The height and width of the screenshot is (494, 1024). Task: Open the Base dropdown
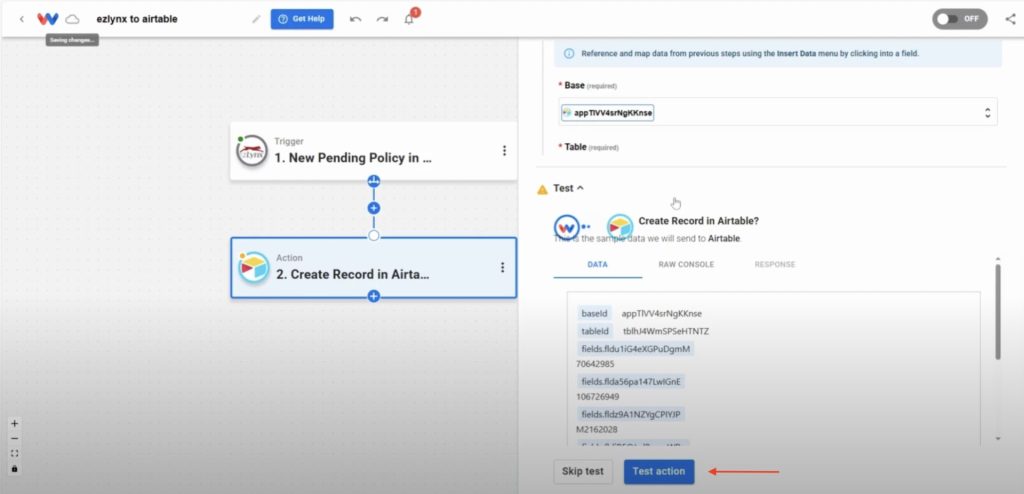[x=778, y=112]
